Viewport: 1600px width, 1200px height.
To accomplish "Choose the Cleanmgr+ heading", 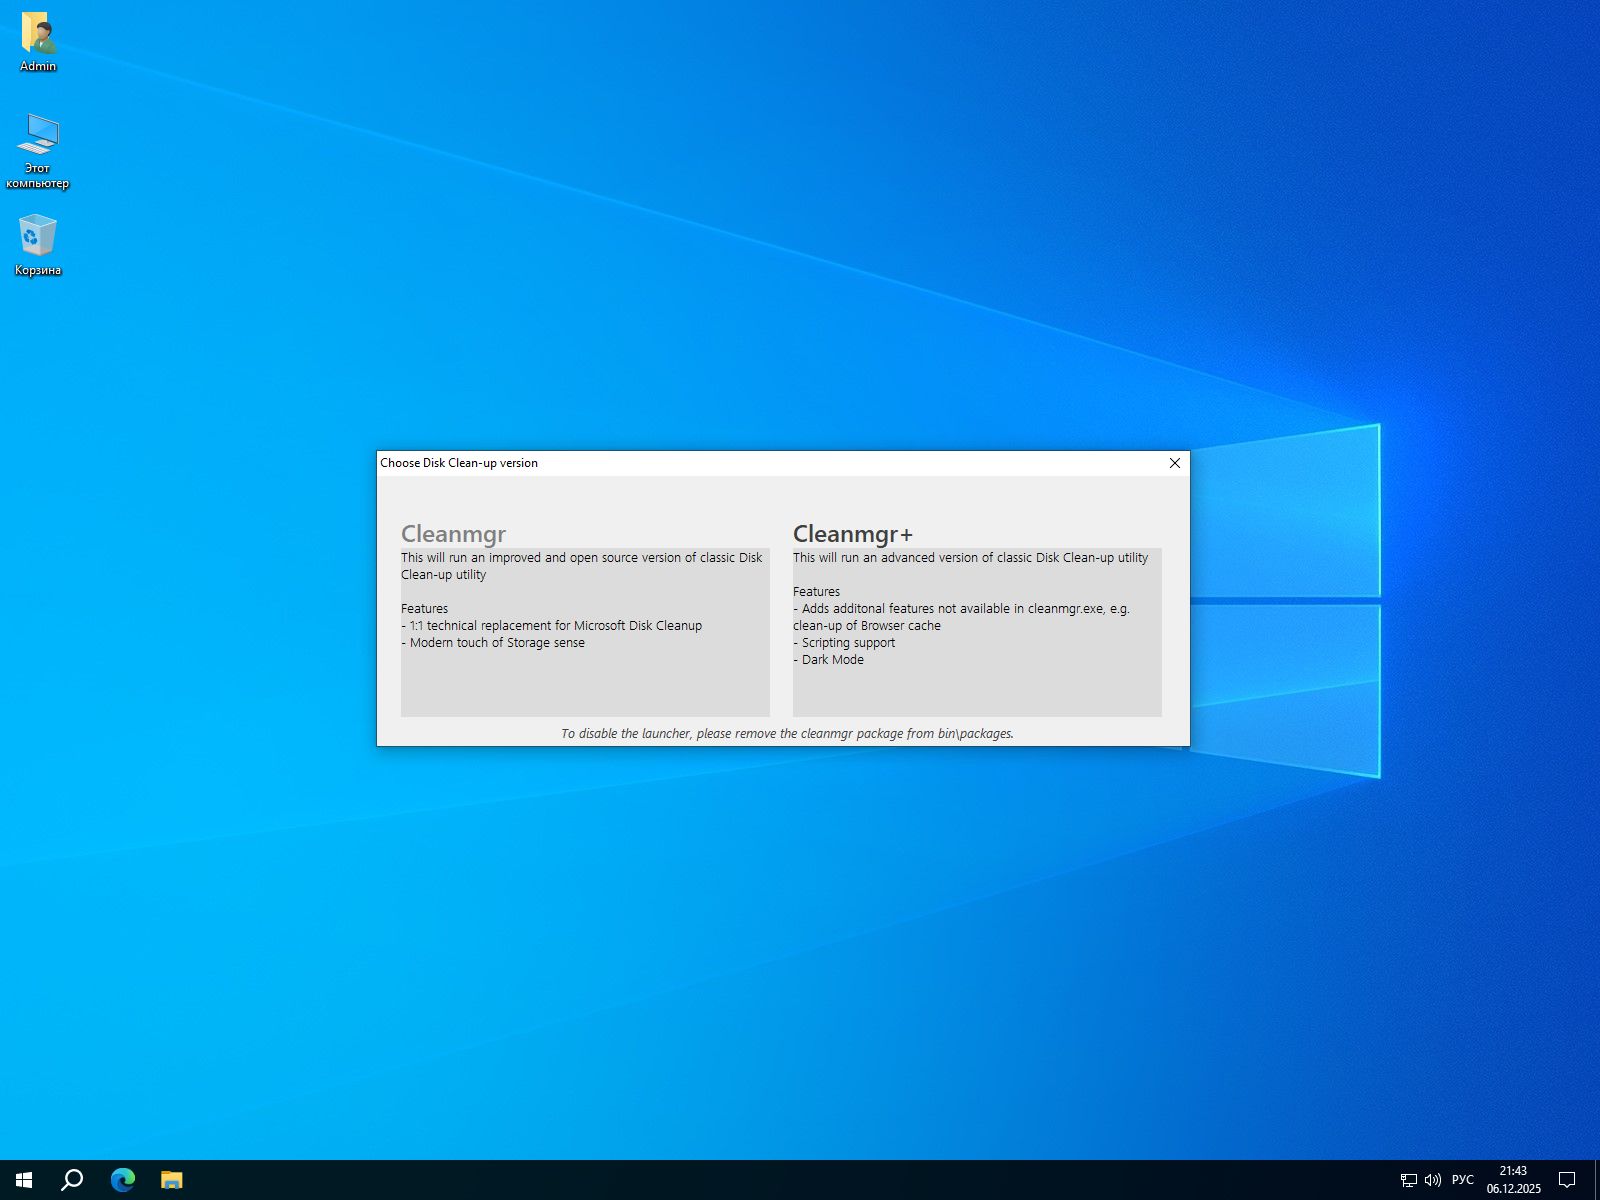I will pos(852,534).
